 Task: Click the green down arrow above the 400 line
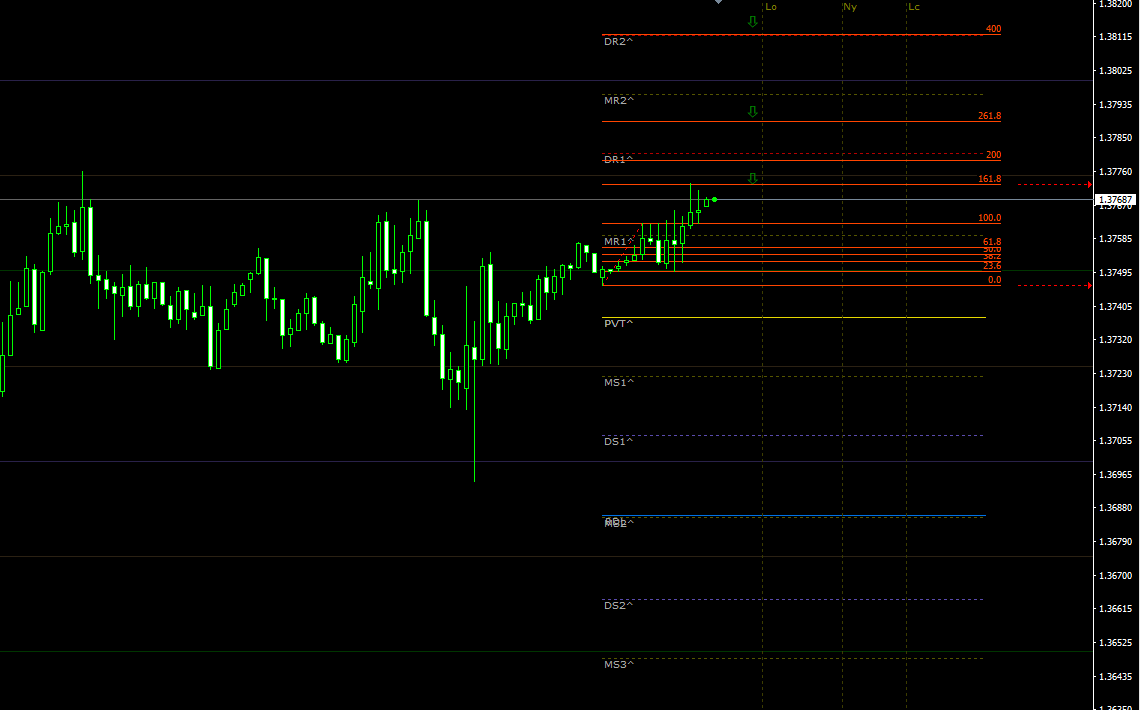[x=752, y=21]
